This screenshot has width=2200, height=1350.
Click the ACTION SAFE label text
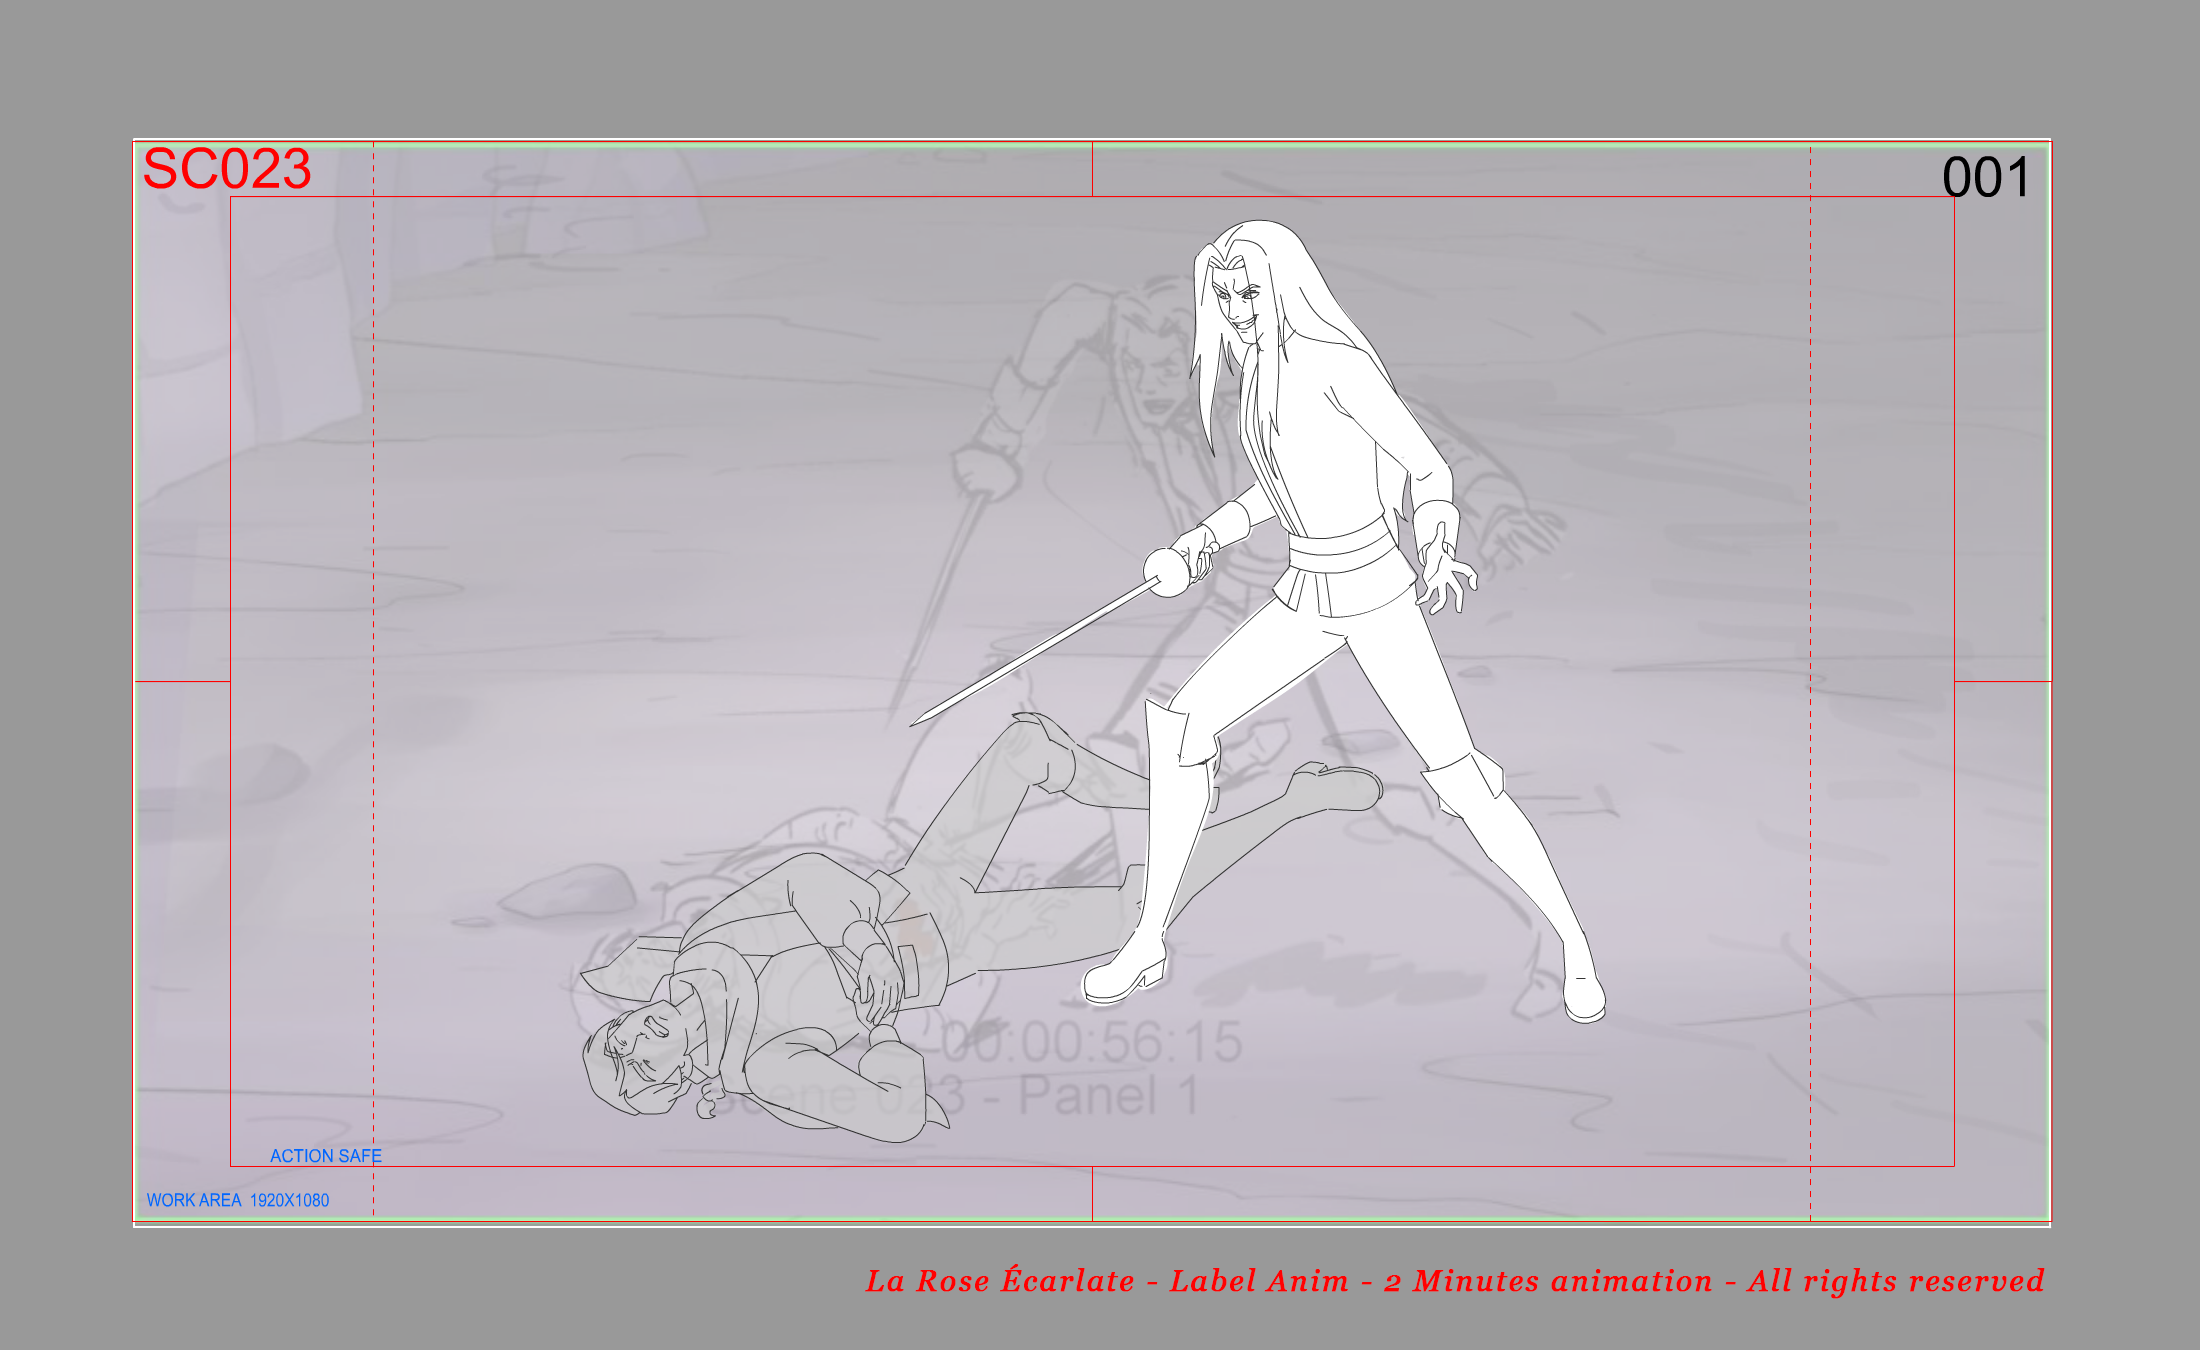click(325, 1156)
